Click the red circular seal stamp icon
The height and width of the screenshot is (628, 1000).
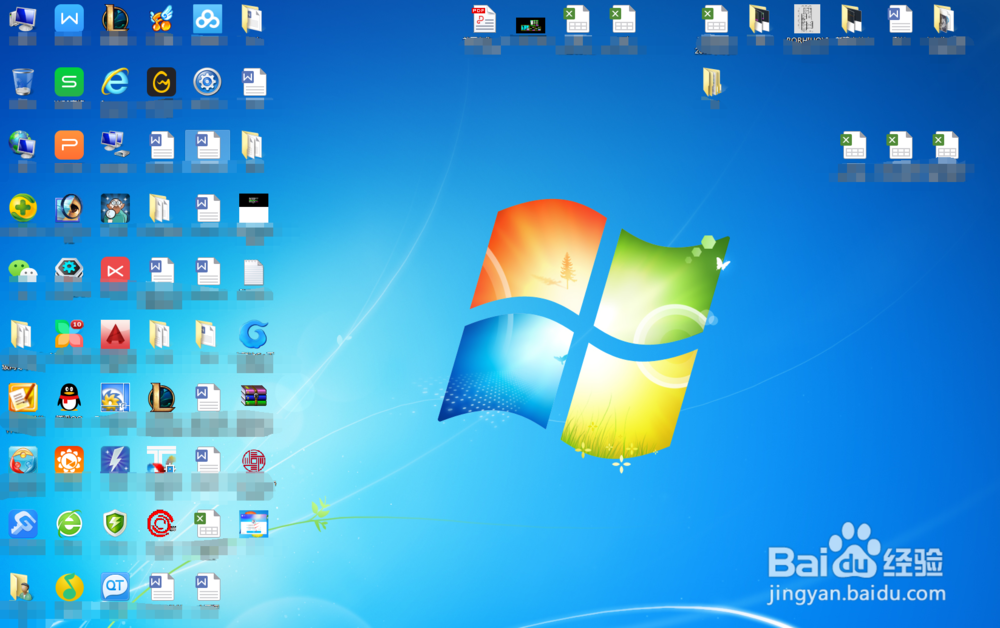click(x=253, y=460)
